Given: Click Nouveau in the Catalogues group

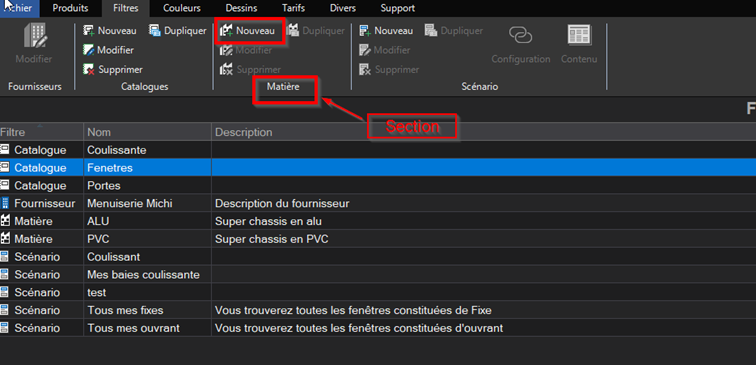Looking at the screenshot, I should [110, 31].
